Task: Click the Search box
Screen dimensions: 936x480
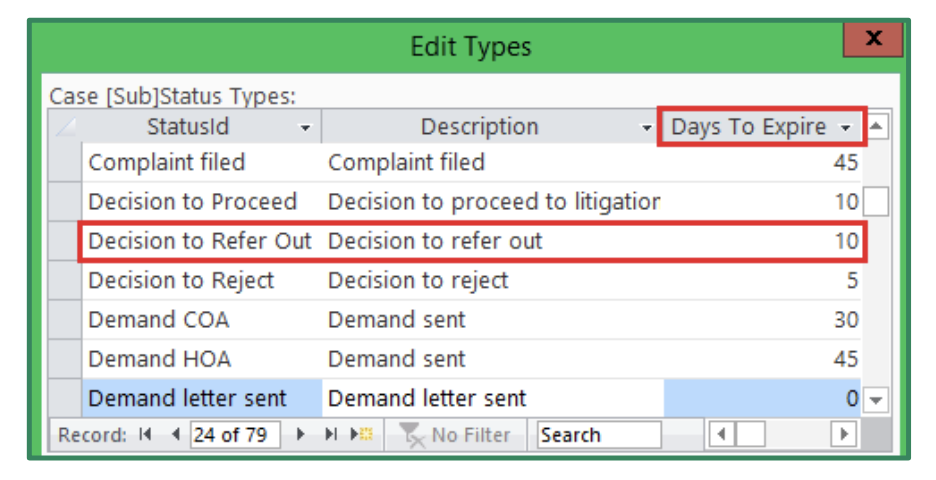Action: point(599,435)
